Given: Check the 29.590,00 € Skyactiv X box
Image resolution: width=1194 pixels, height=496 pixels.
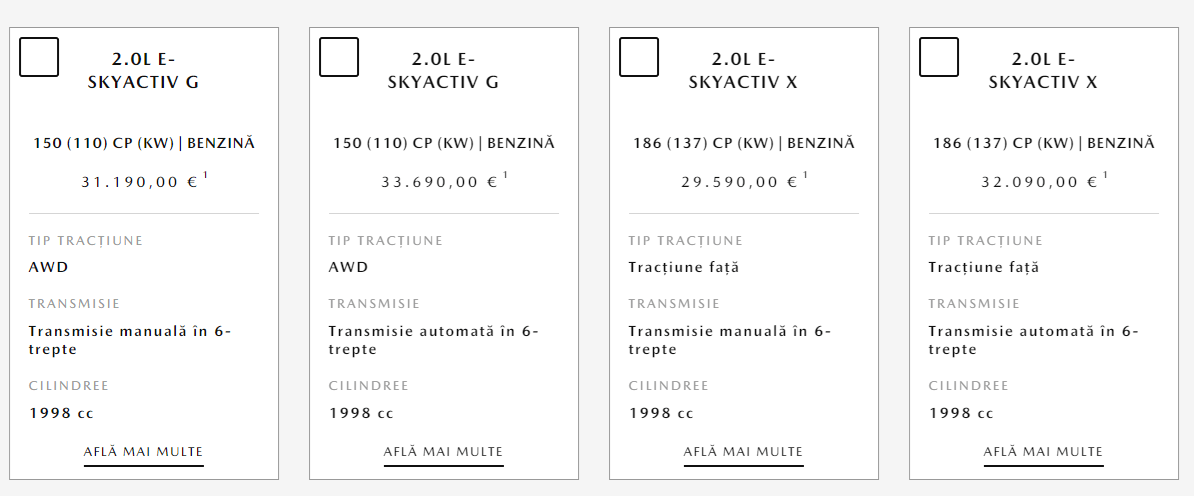Looking at the screenshot, I should [639, 57].
